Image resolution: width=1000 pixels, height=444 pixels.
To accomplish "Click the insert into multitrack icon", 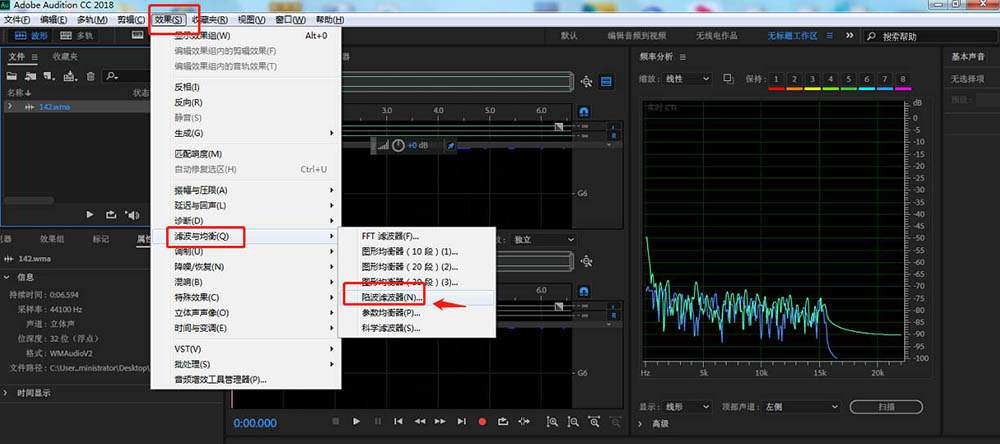I will pos(70,77).
